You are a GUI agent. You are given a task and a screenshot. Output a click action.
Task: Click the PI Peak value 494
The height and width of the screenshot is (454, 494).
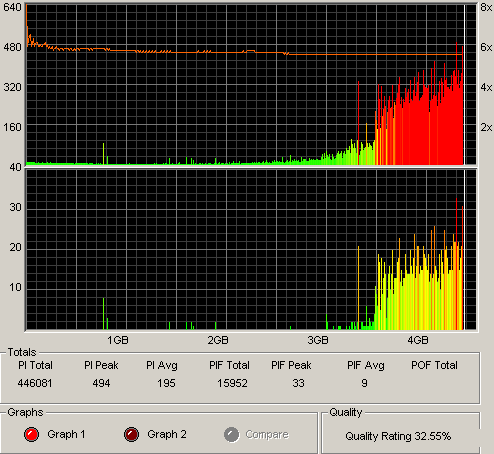[x=101, y=383]
